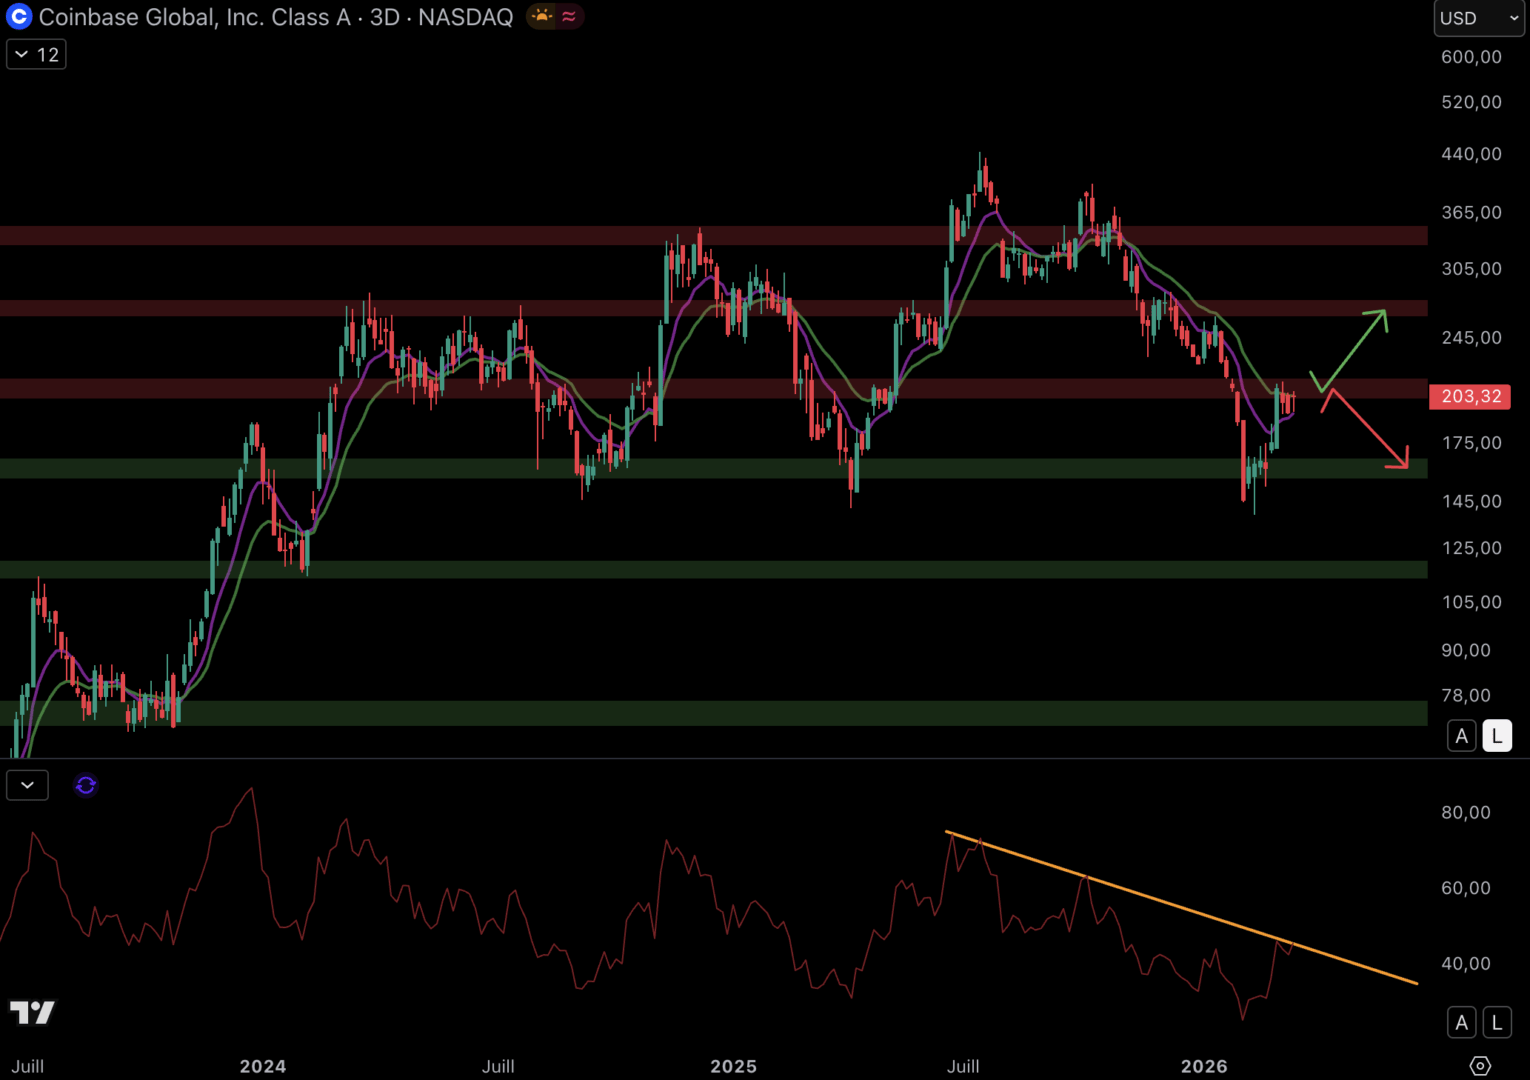Click the pink wavy lines data icon
This screenshot has width=1530, height=1080.
pos(569,17)
